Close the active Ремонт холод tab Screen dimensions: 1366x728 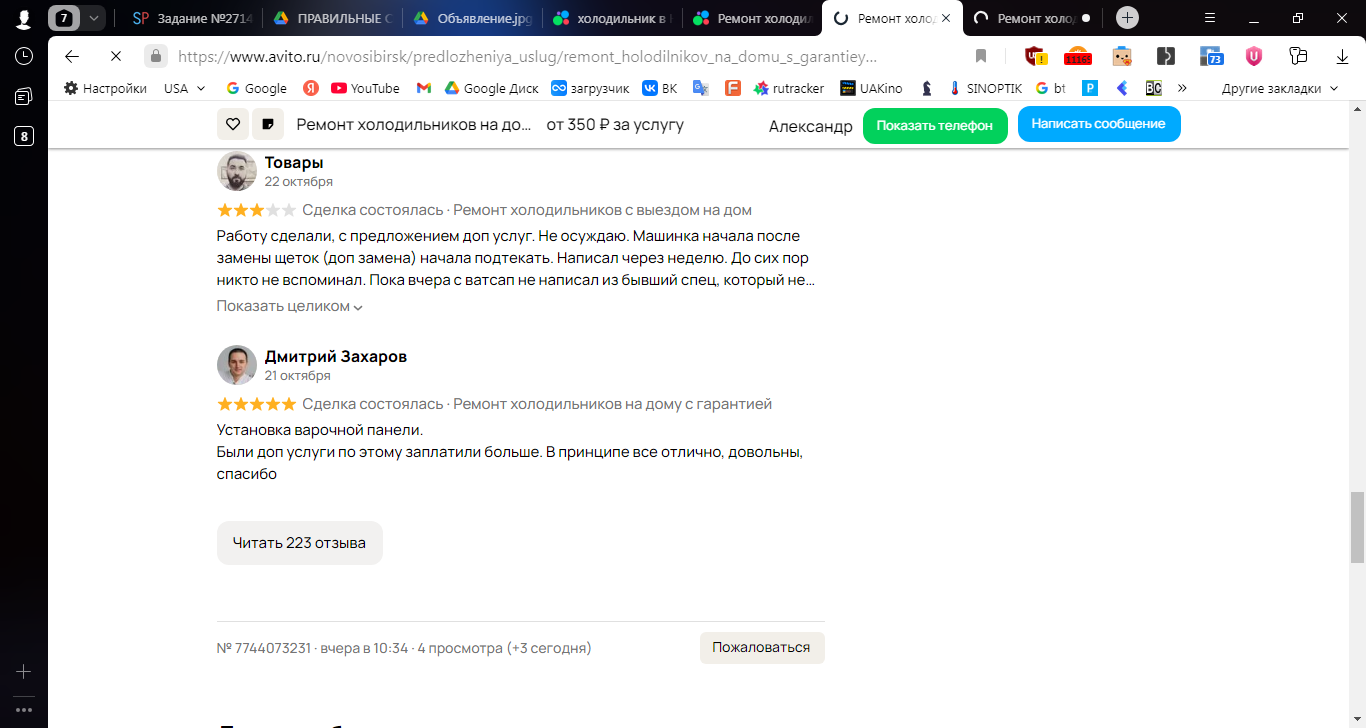[x=944, y=17]
